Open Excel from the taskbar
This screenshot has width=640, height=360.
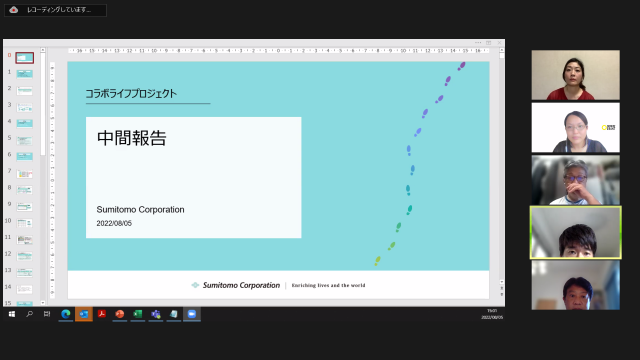tap(138, 314)
